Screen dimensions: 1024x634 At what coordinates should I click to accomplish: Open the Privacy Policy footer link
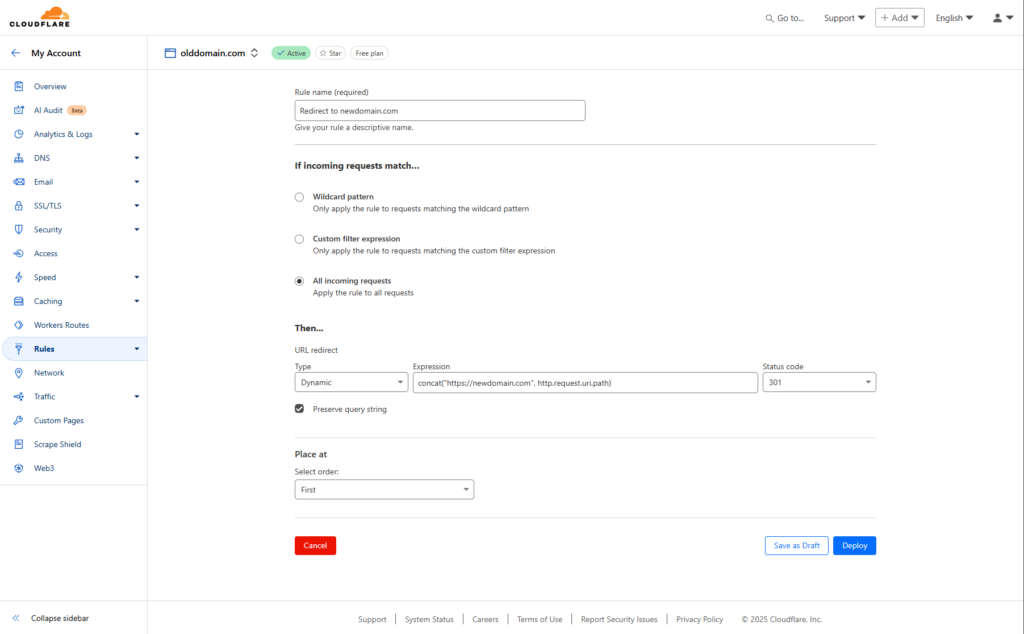[x=699, y=619]
